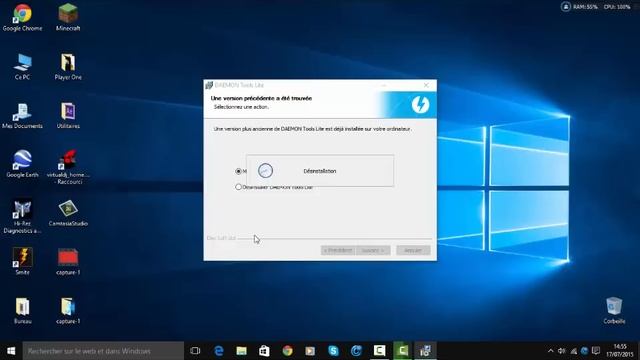Screen dimensions: 640x360
Task: Select the CamtasiaStudio desktop icon
Action: 68,213
